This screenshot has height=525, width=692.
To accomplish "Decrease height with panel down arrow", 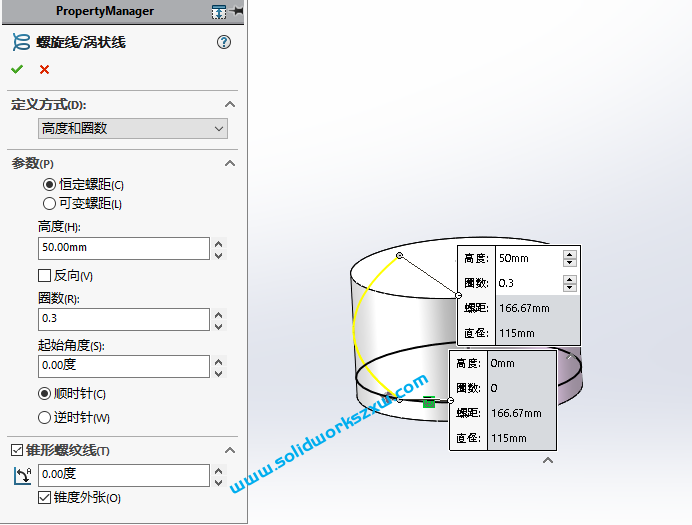I will pos(218,255).
